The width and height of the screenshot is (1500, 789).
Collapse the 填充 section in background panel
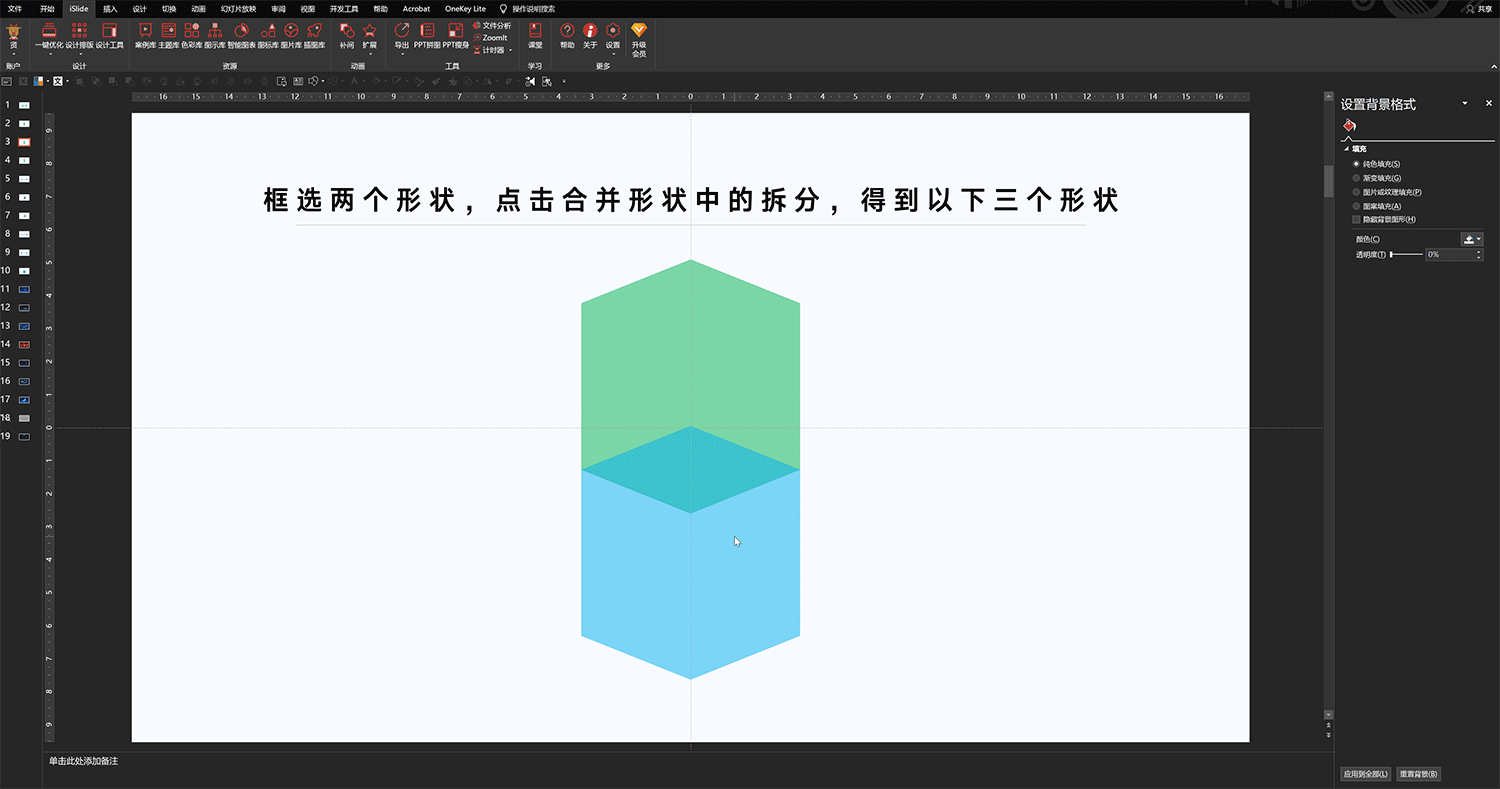[1348, 147]
